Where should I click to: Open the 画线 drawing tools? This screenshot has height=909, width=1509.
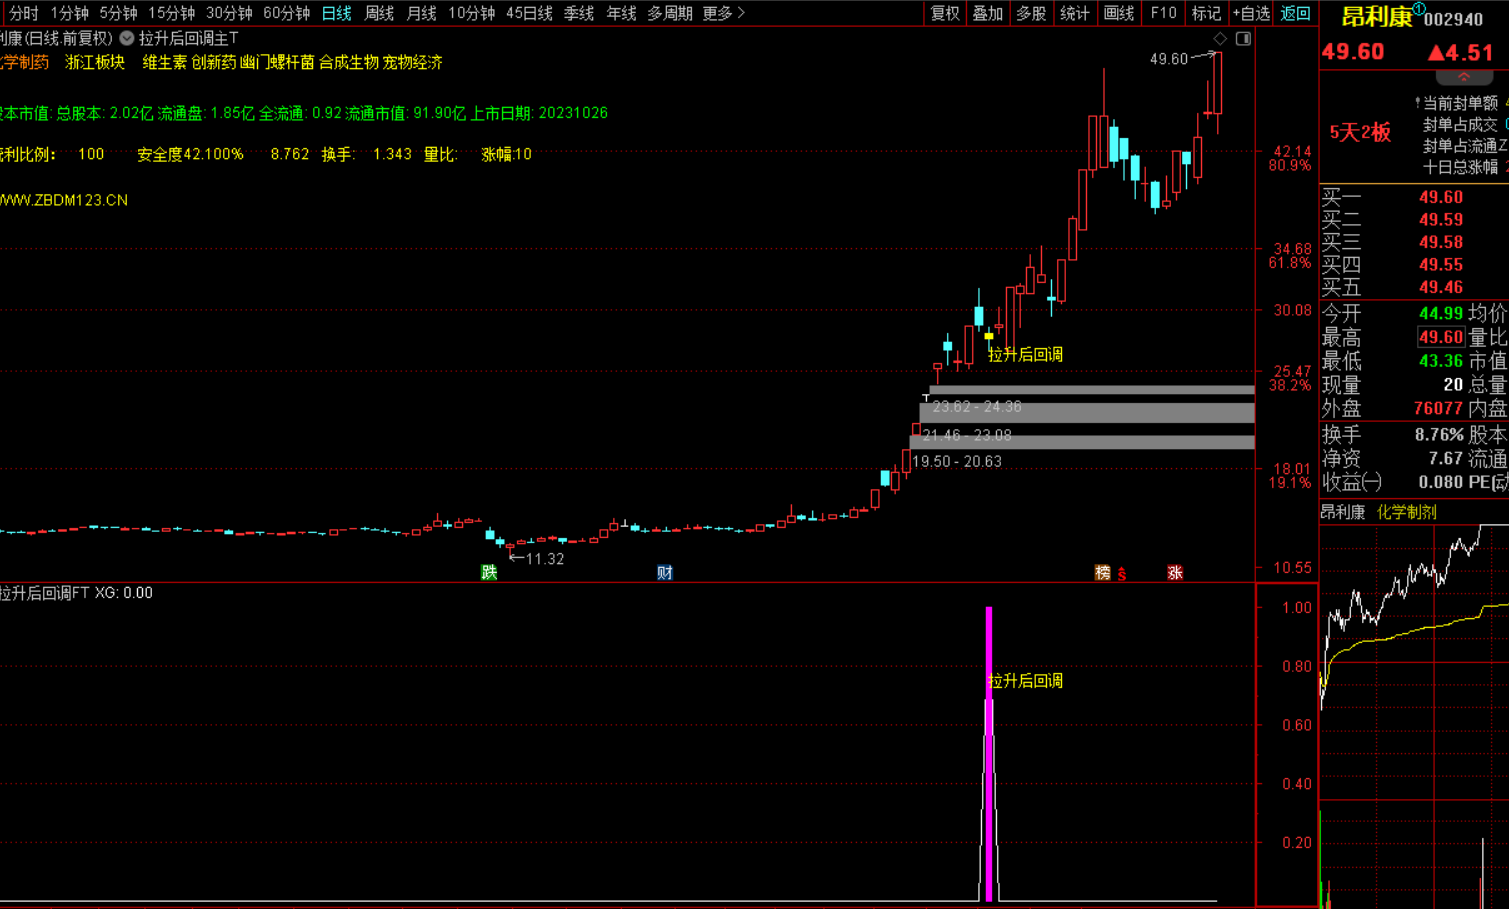(x=1118, y=13)
